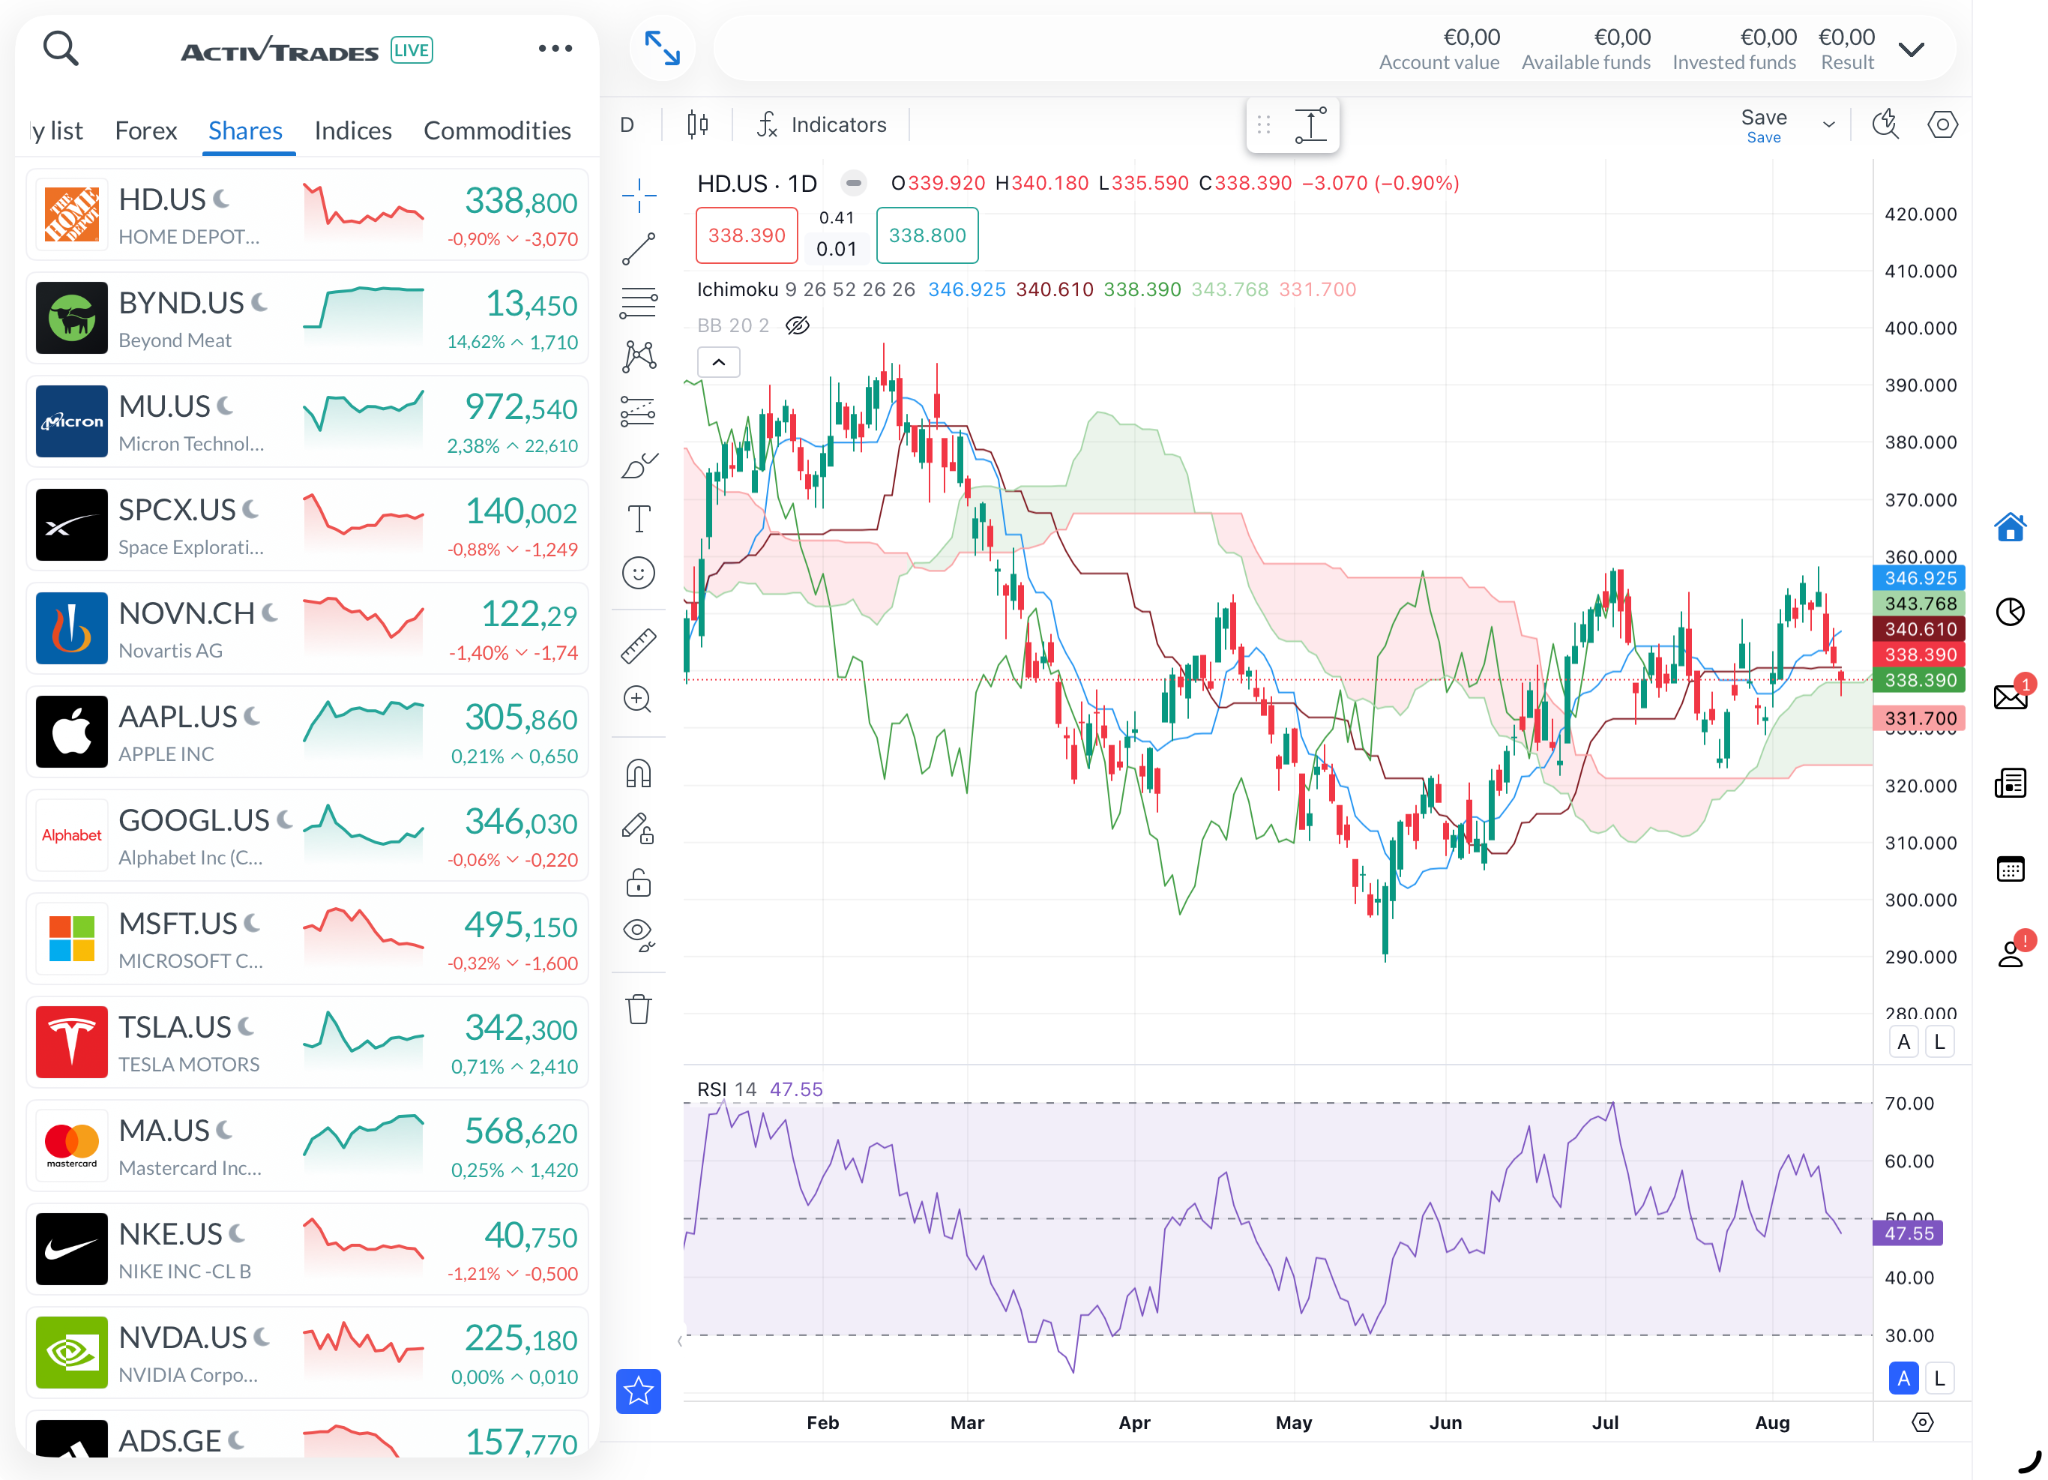The height and width of the screenshot is (1480, 2048).
Task: Open the three-dots more menu
Action: [x=555, y=48]
